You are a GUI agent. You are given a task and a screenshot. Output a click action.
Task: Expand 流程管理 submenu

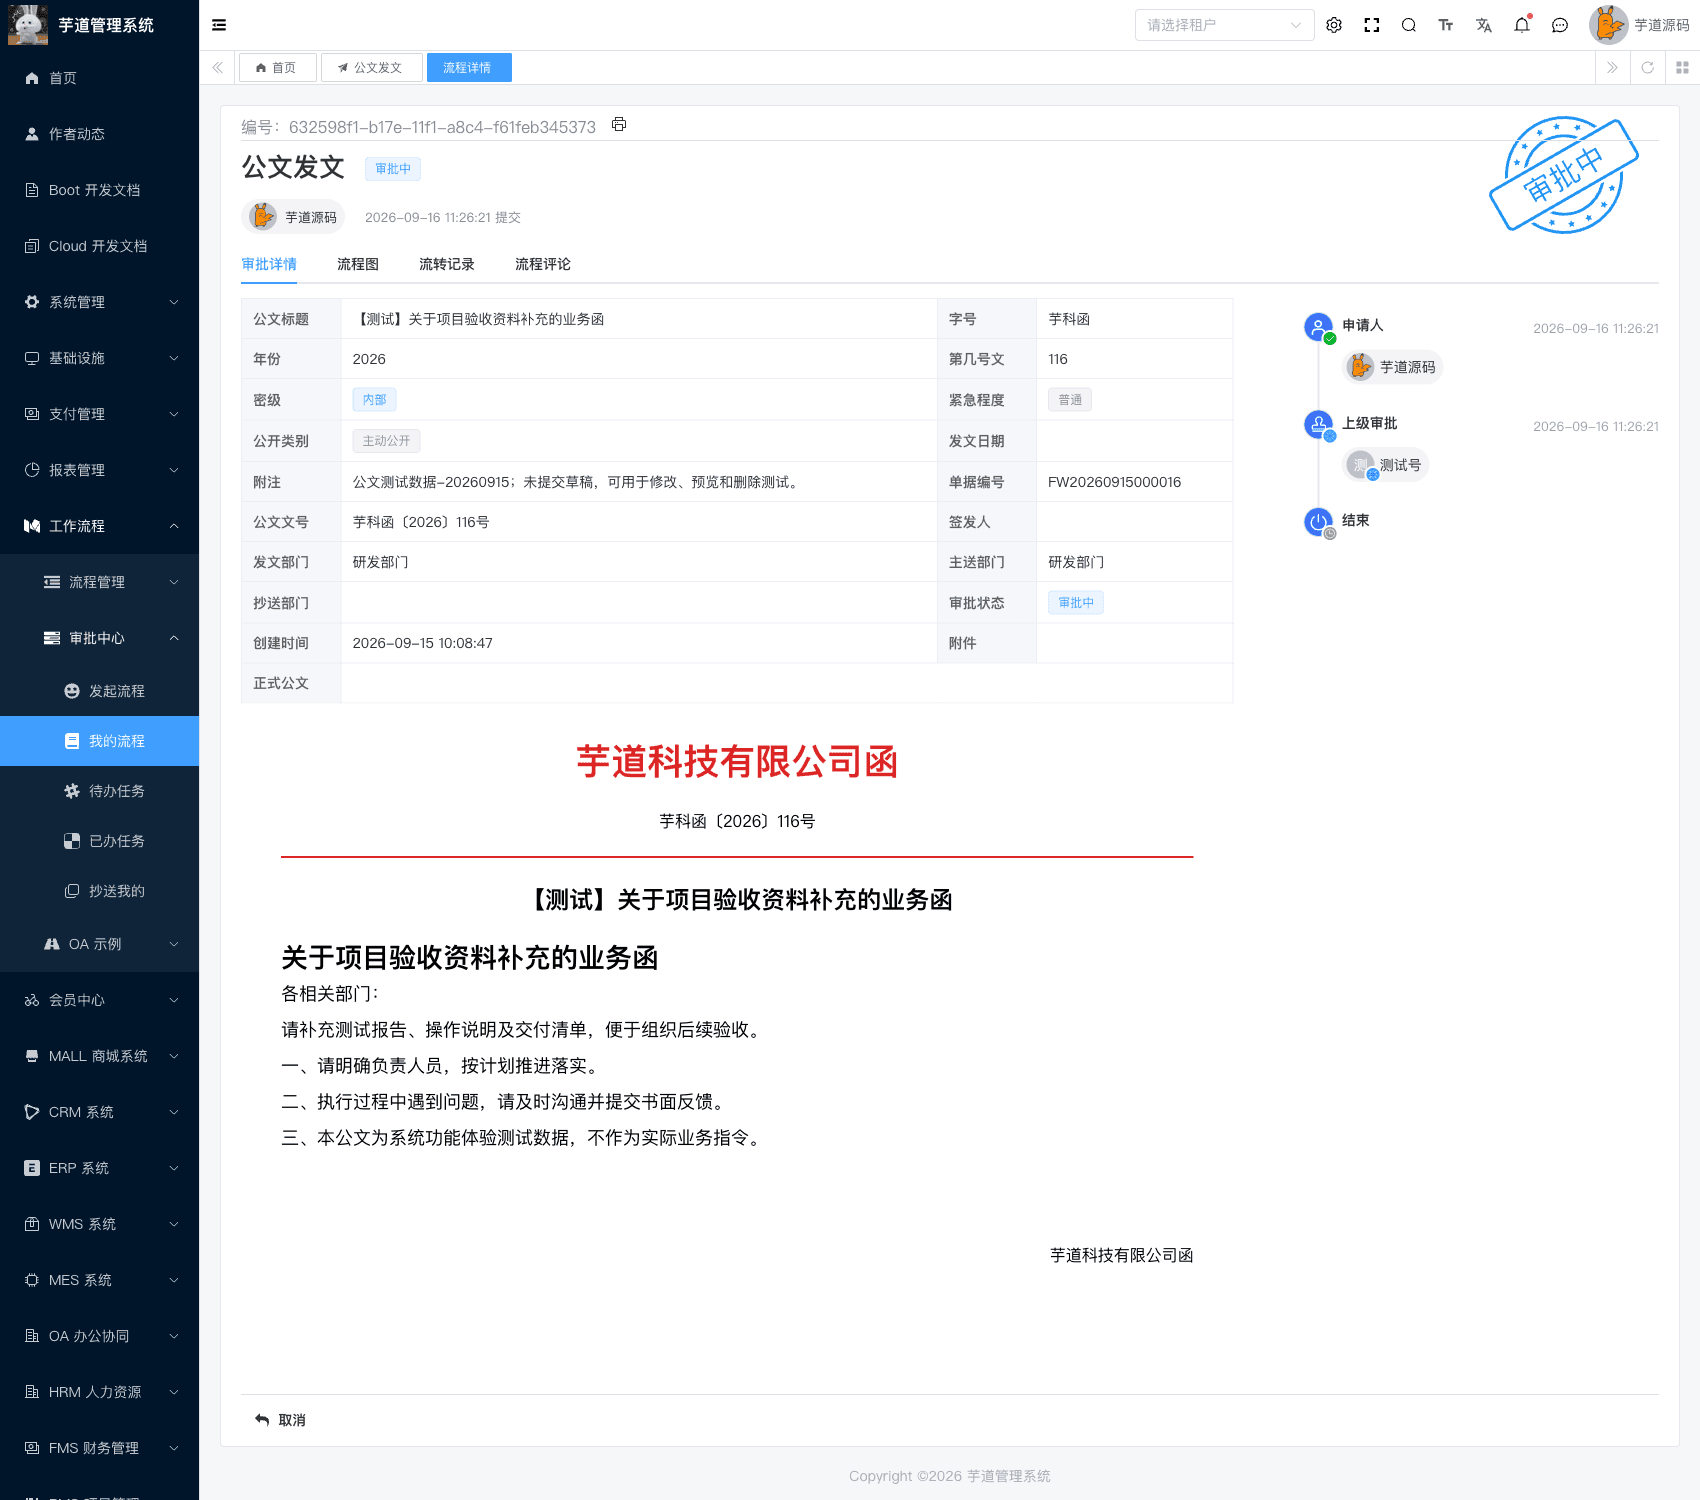99,582
